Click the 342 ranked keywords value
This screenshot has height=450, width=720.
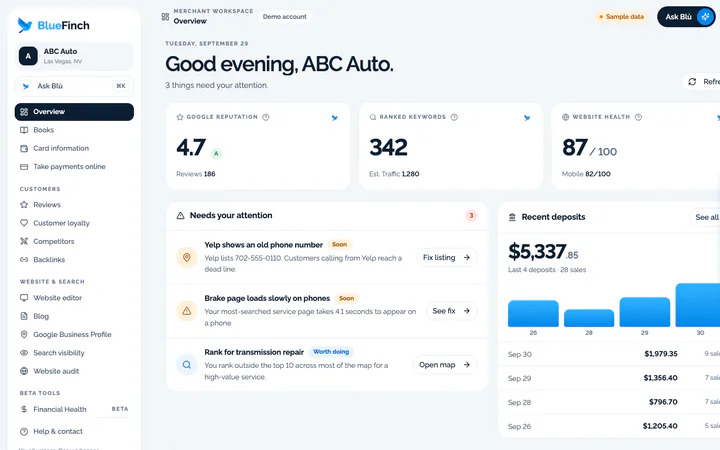pos(388,147)
